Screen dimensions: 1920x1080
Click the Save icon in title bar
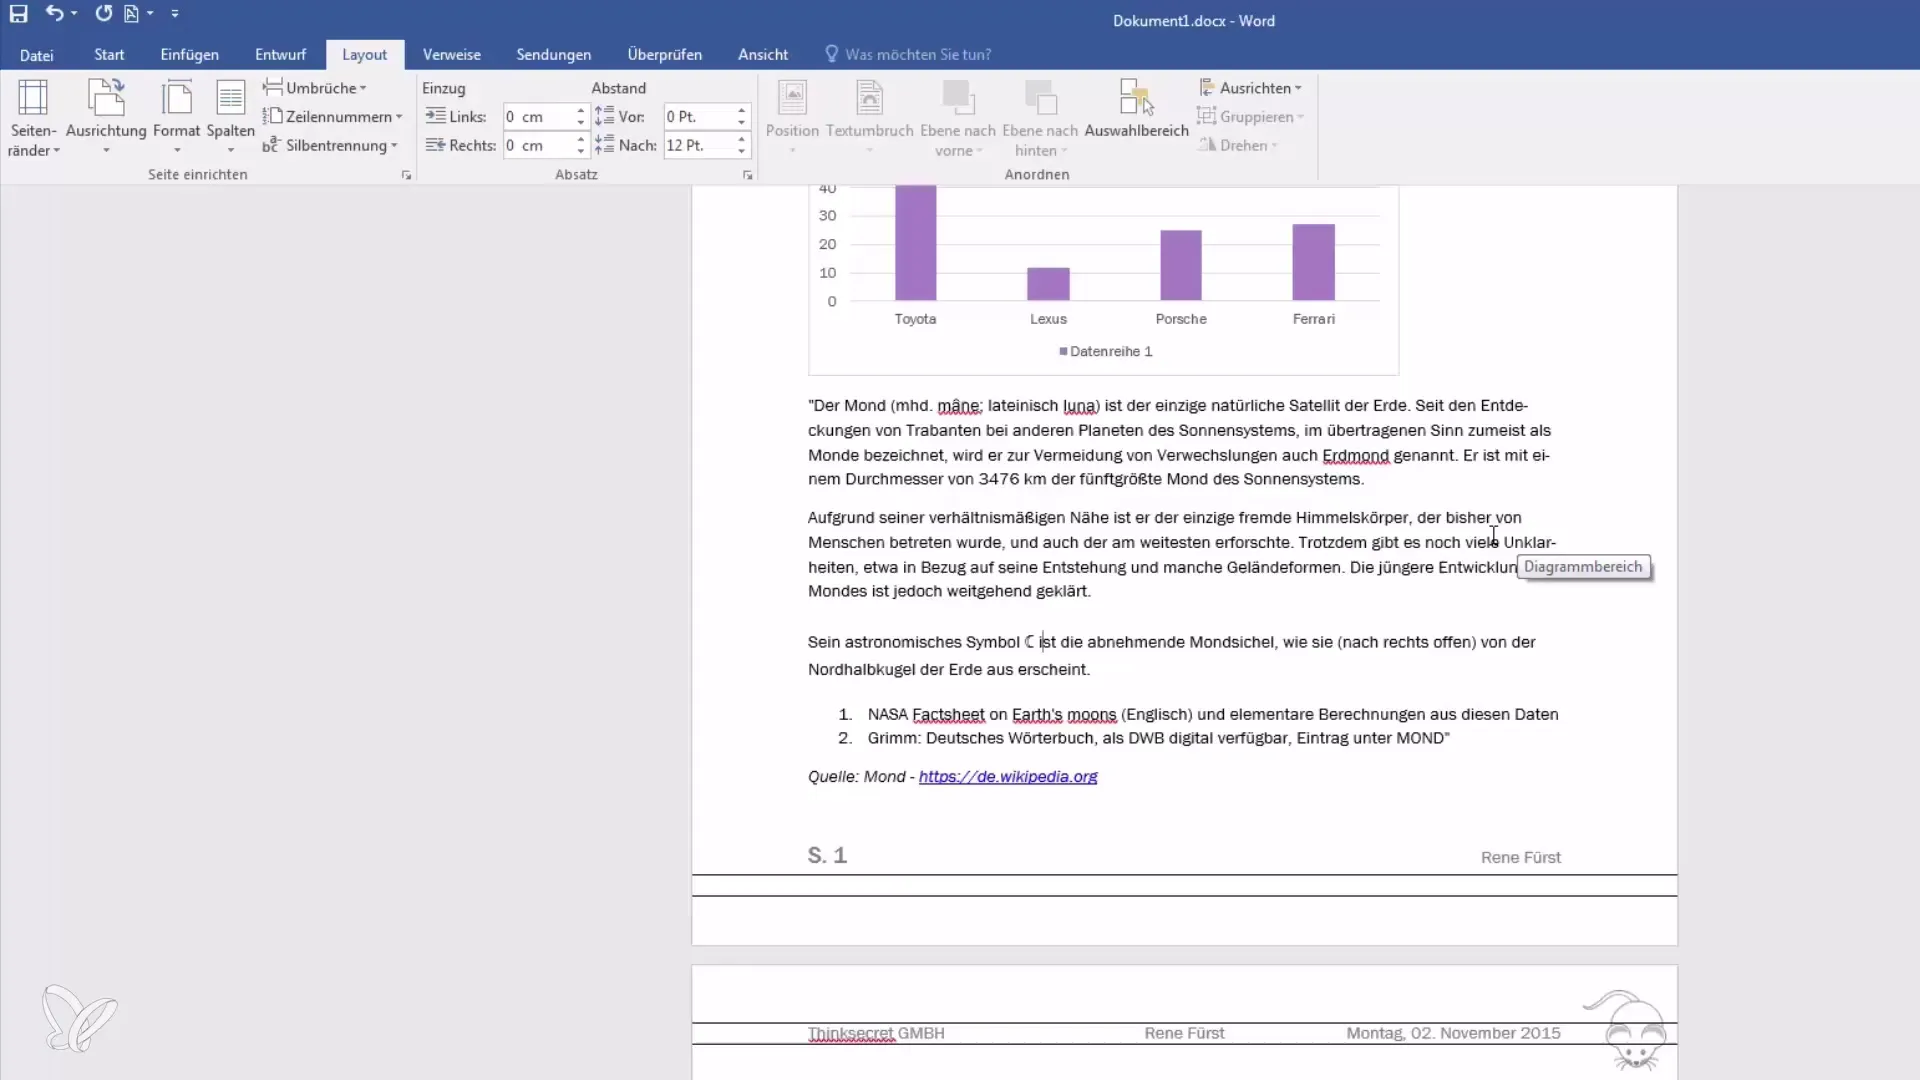point(18,14)
